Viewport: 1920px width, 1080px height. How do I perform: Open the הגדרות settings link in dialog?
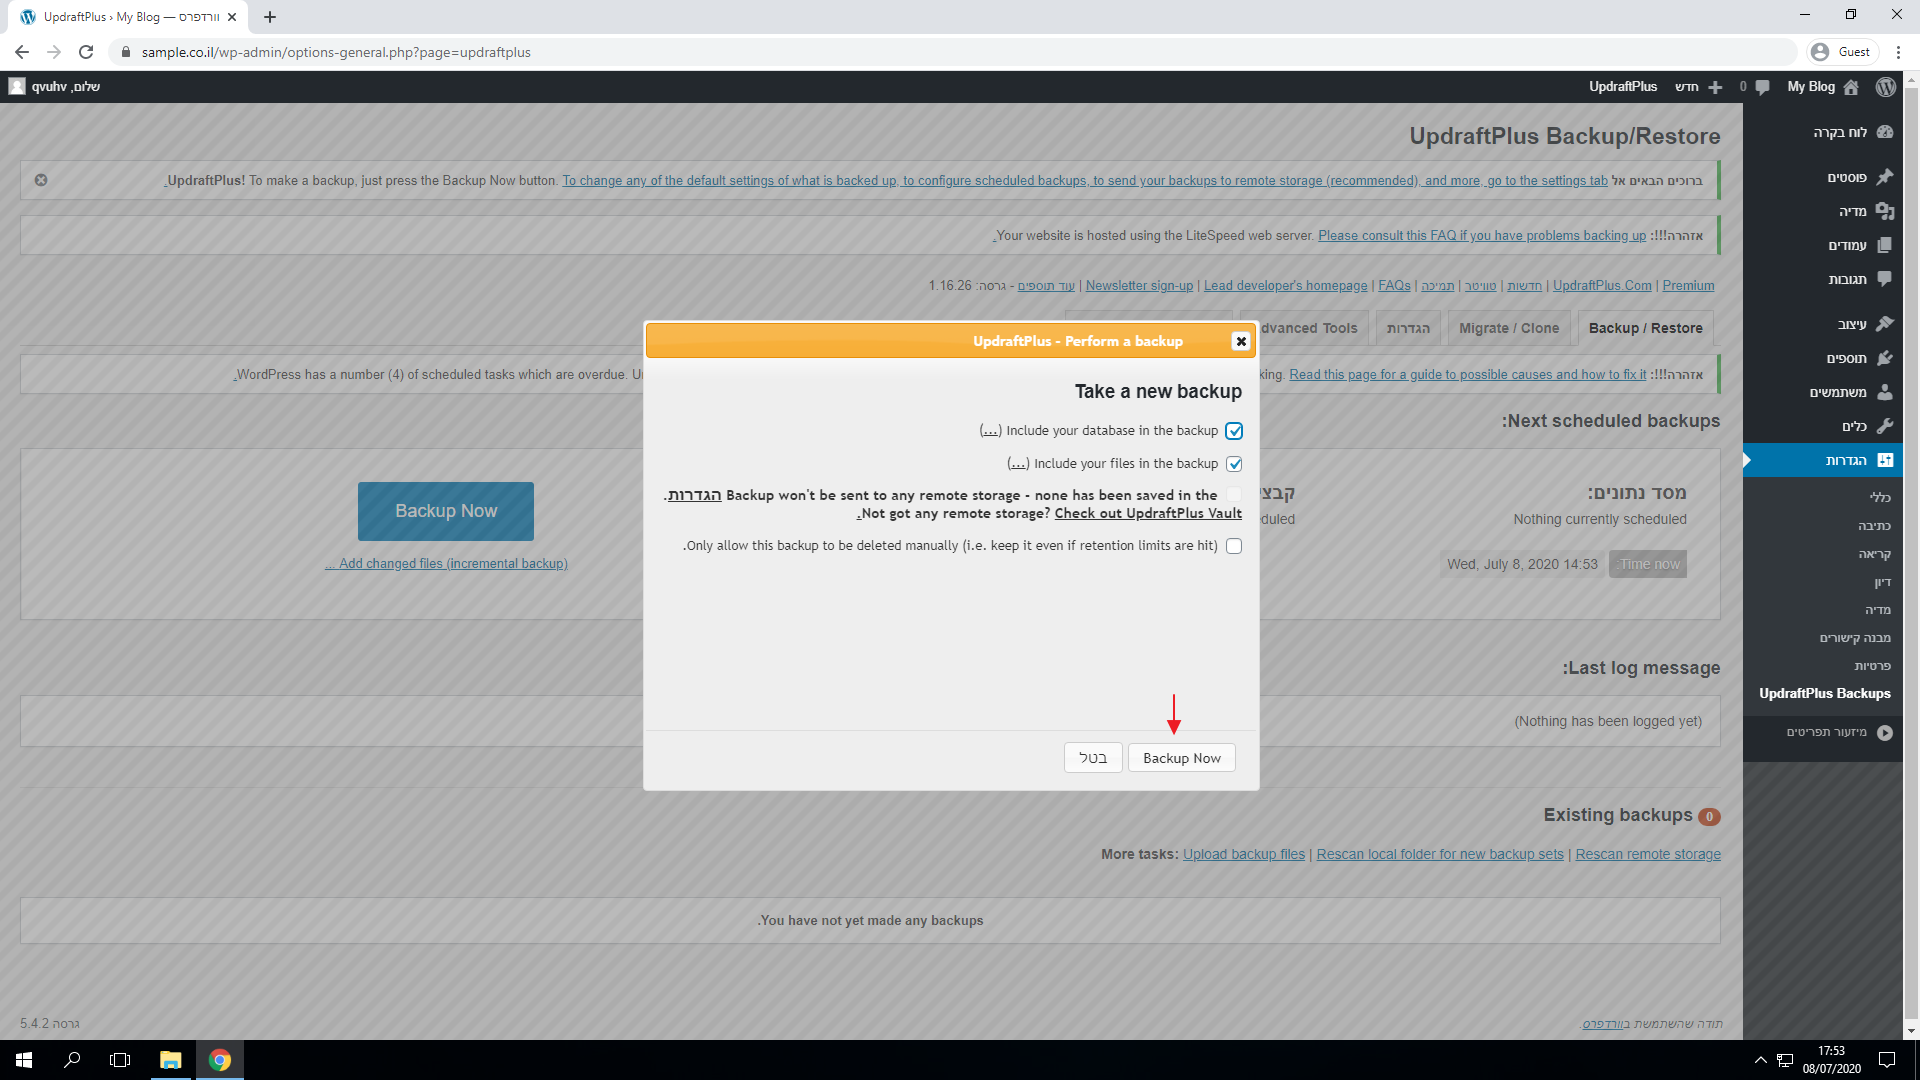[x=695, y=495]
